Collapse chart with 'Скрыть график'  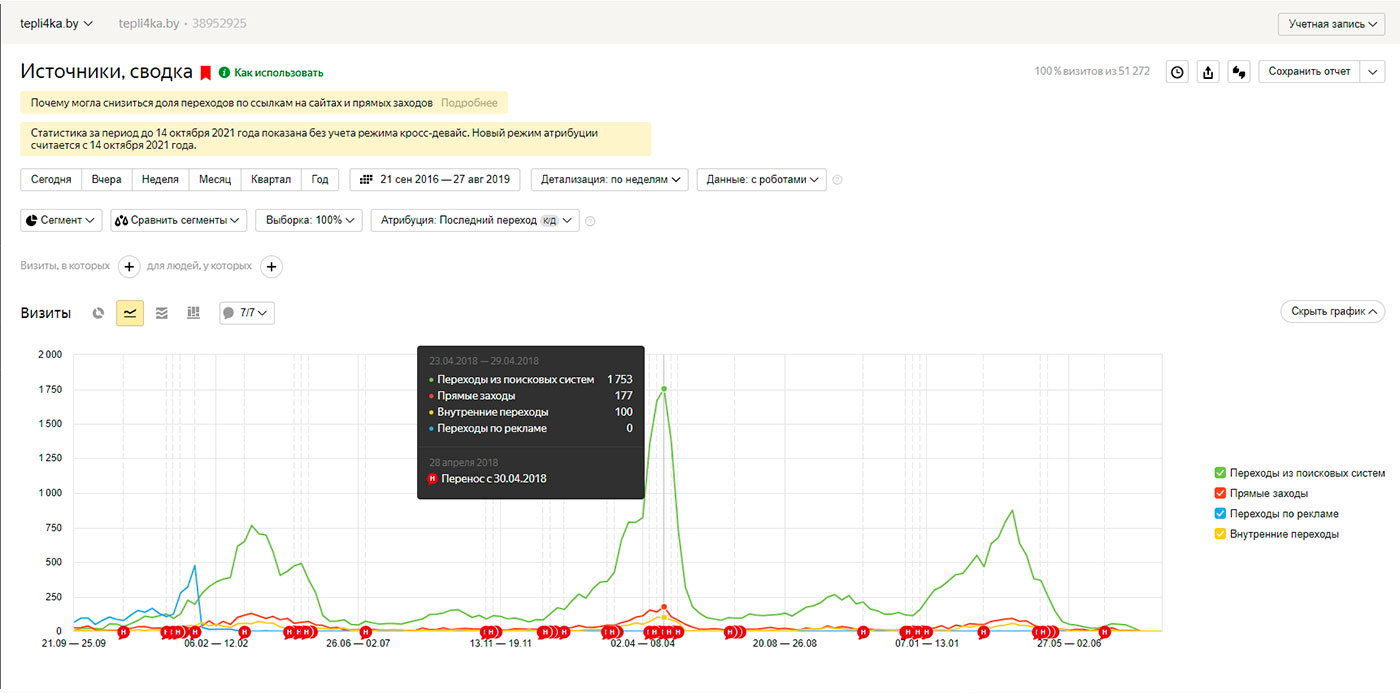point(1332,312)
